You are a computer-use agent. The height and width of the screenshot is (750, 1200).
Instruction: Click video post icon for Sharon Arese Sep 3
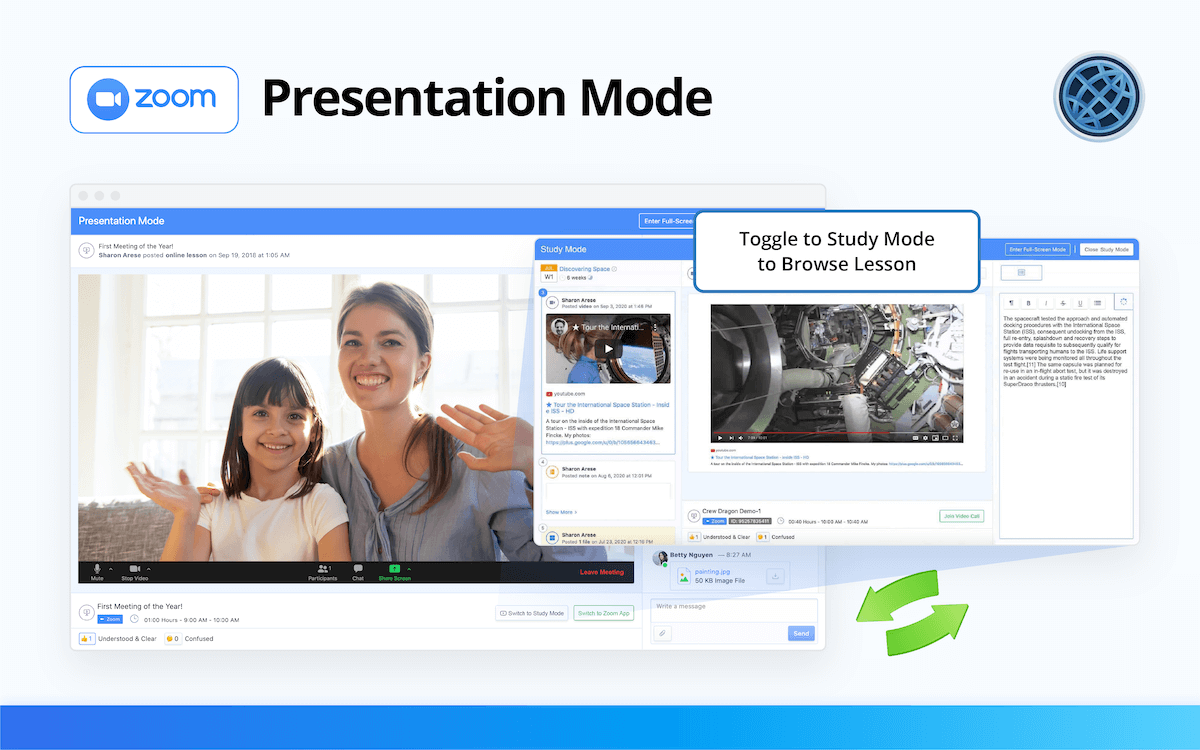(x=552, y=302)
